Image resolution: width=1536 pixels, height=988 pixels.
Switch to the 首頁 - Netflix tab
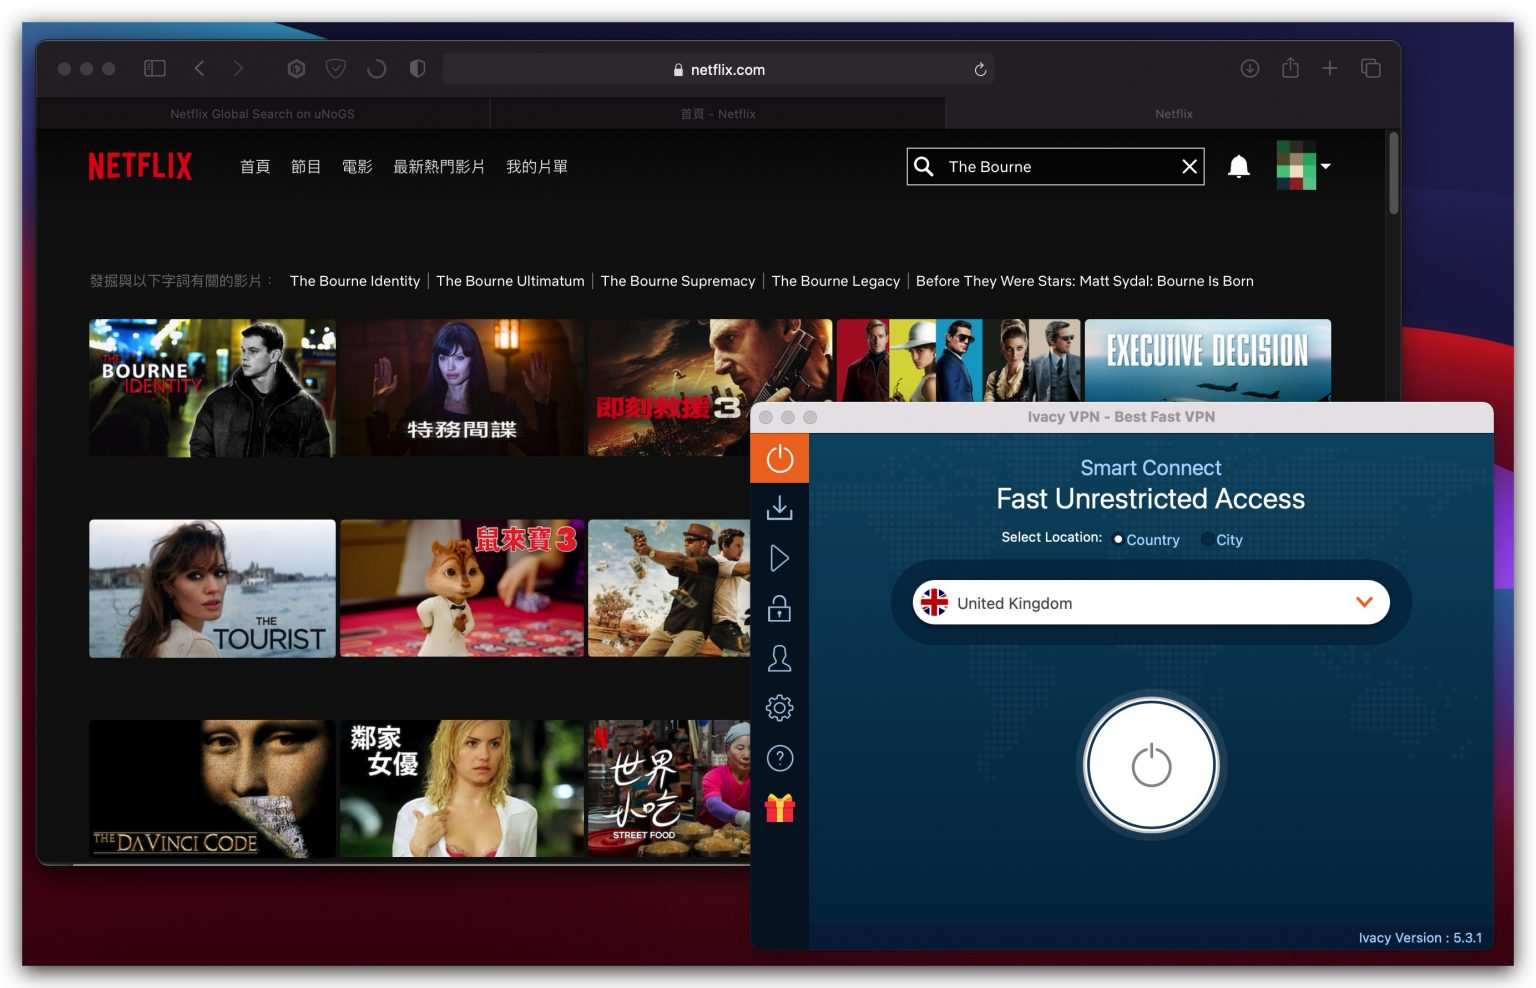coord(718,114)
